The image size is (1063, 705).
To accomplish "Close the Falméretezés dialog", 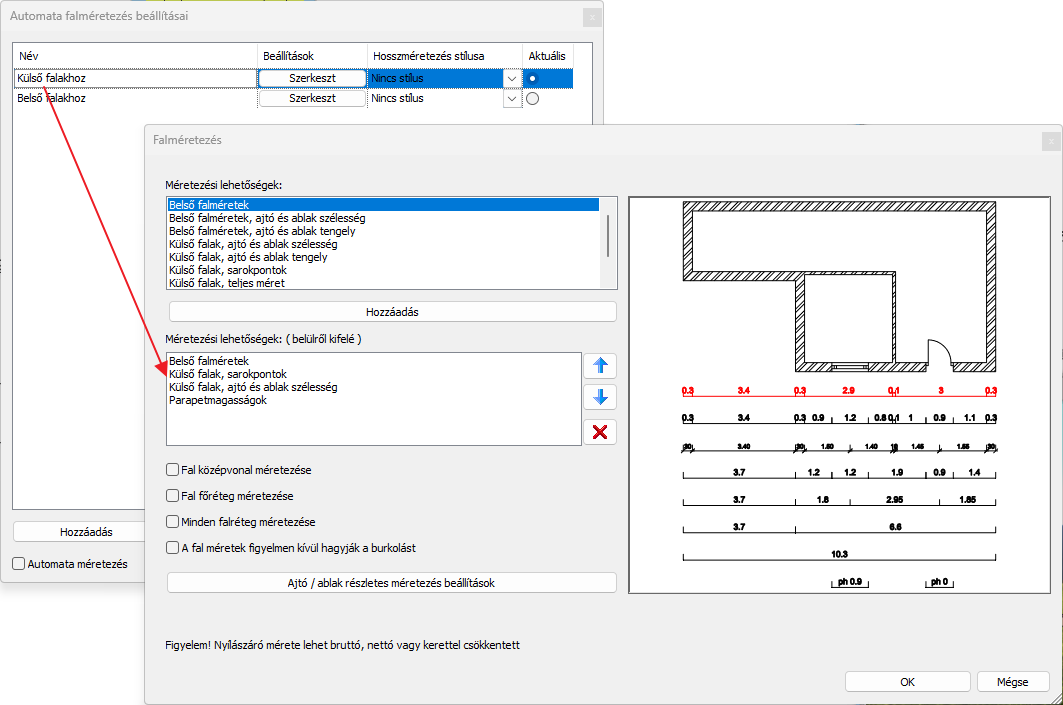I will point(1049,141).
